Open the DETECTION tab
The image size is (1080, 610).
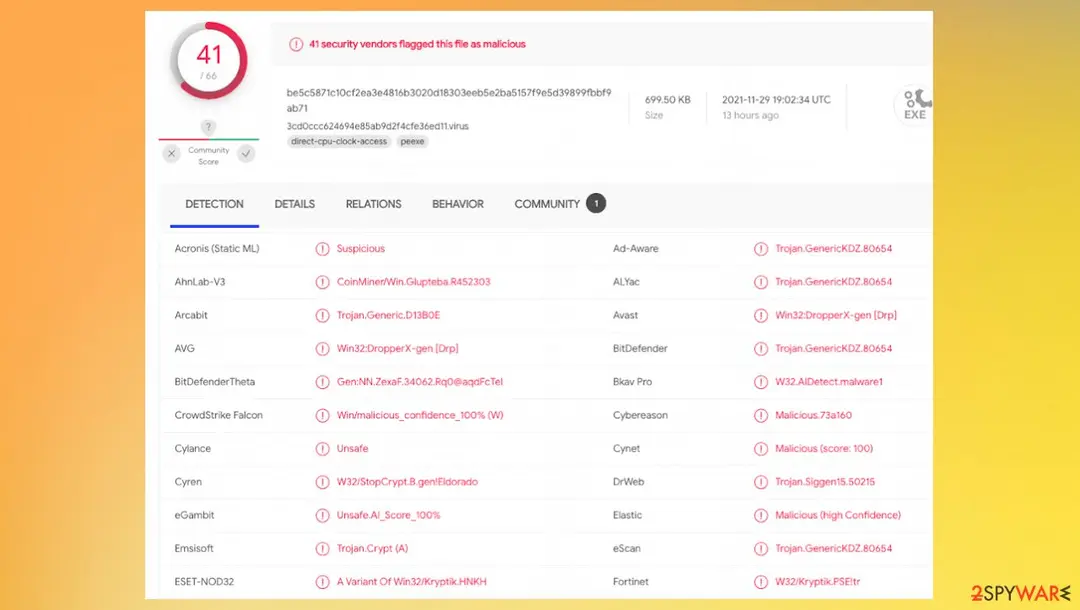(x=214, y=204)
